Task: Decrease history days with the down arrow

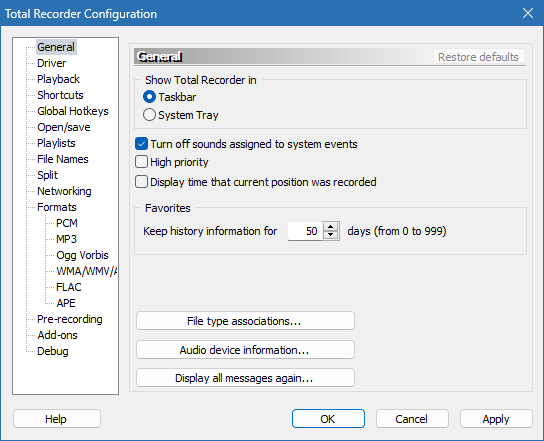Action: pos(331,235)
